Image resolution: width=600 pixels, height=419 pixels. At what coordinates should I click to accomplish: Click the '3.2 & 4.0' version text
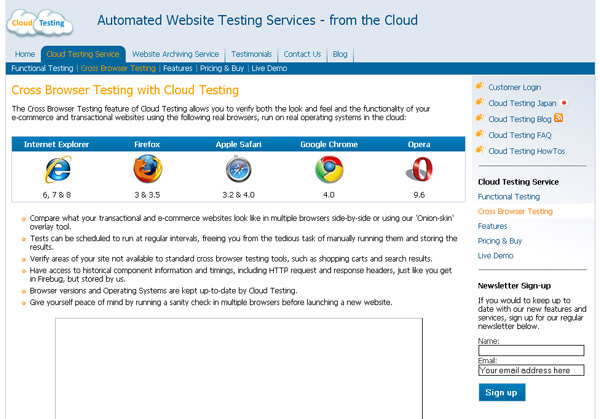point(238,195)
